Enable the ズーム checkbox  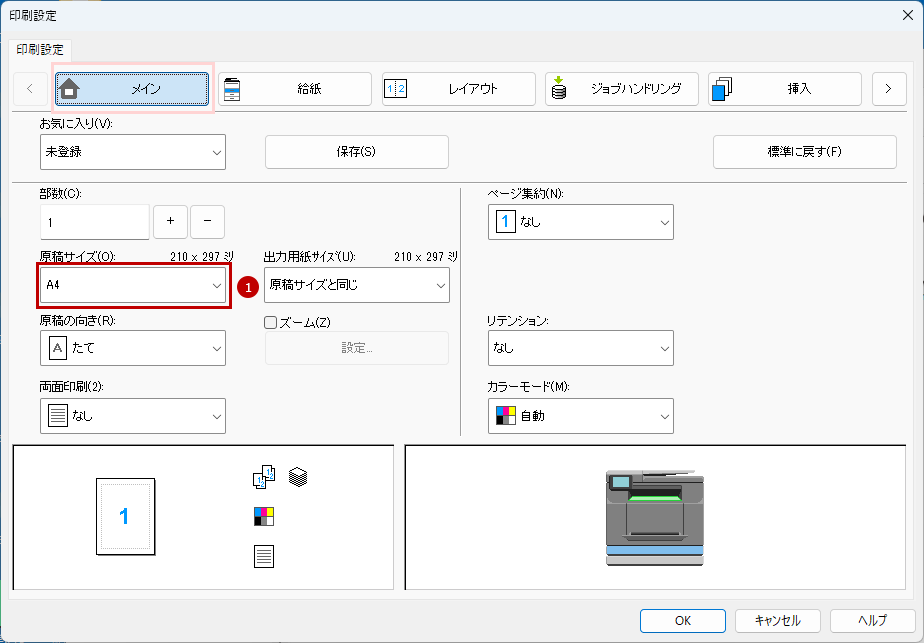click(270, 322)
